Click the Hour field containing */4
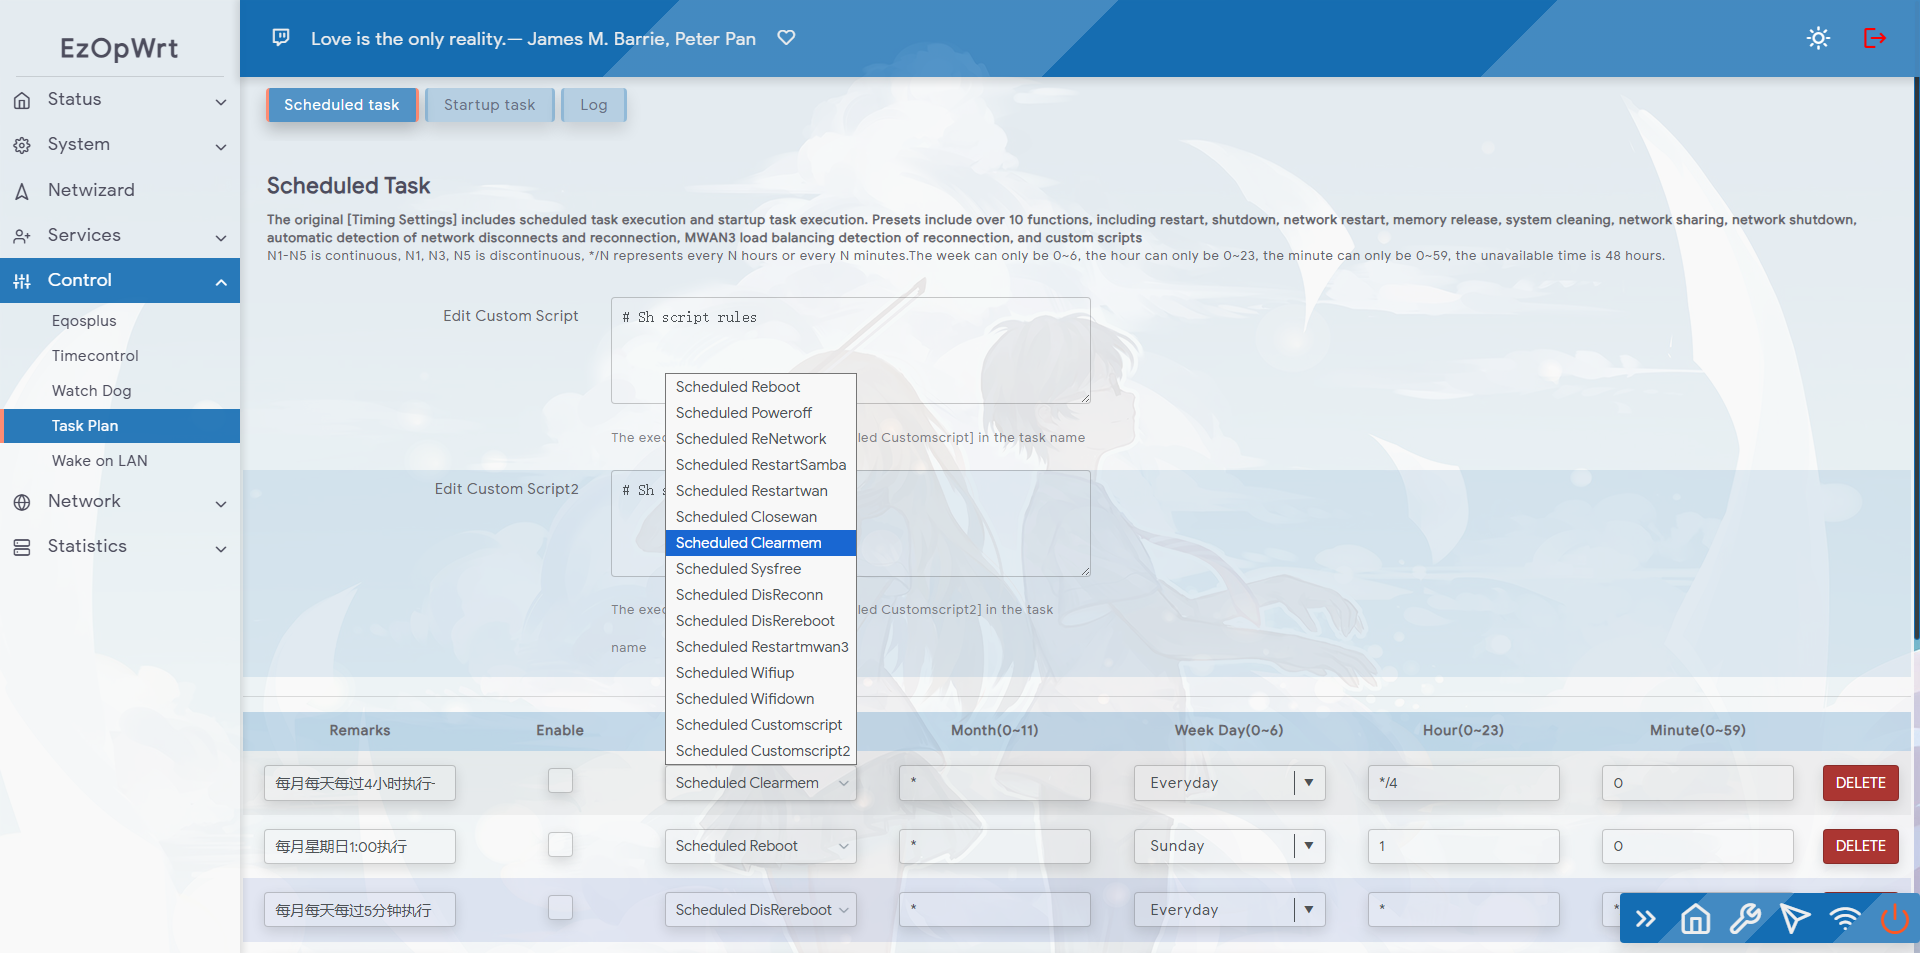Viewport: 1920px width, 953px height. click(x=1463, y=783)
